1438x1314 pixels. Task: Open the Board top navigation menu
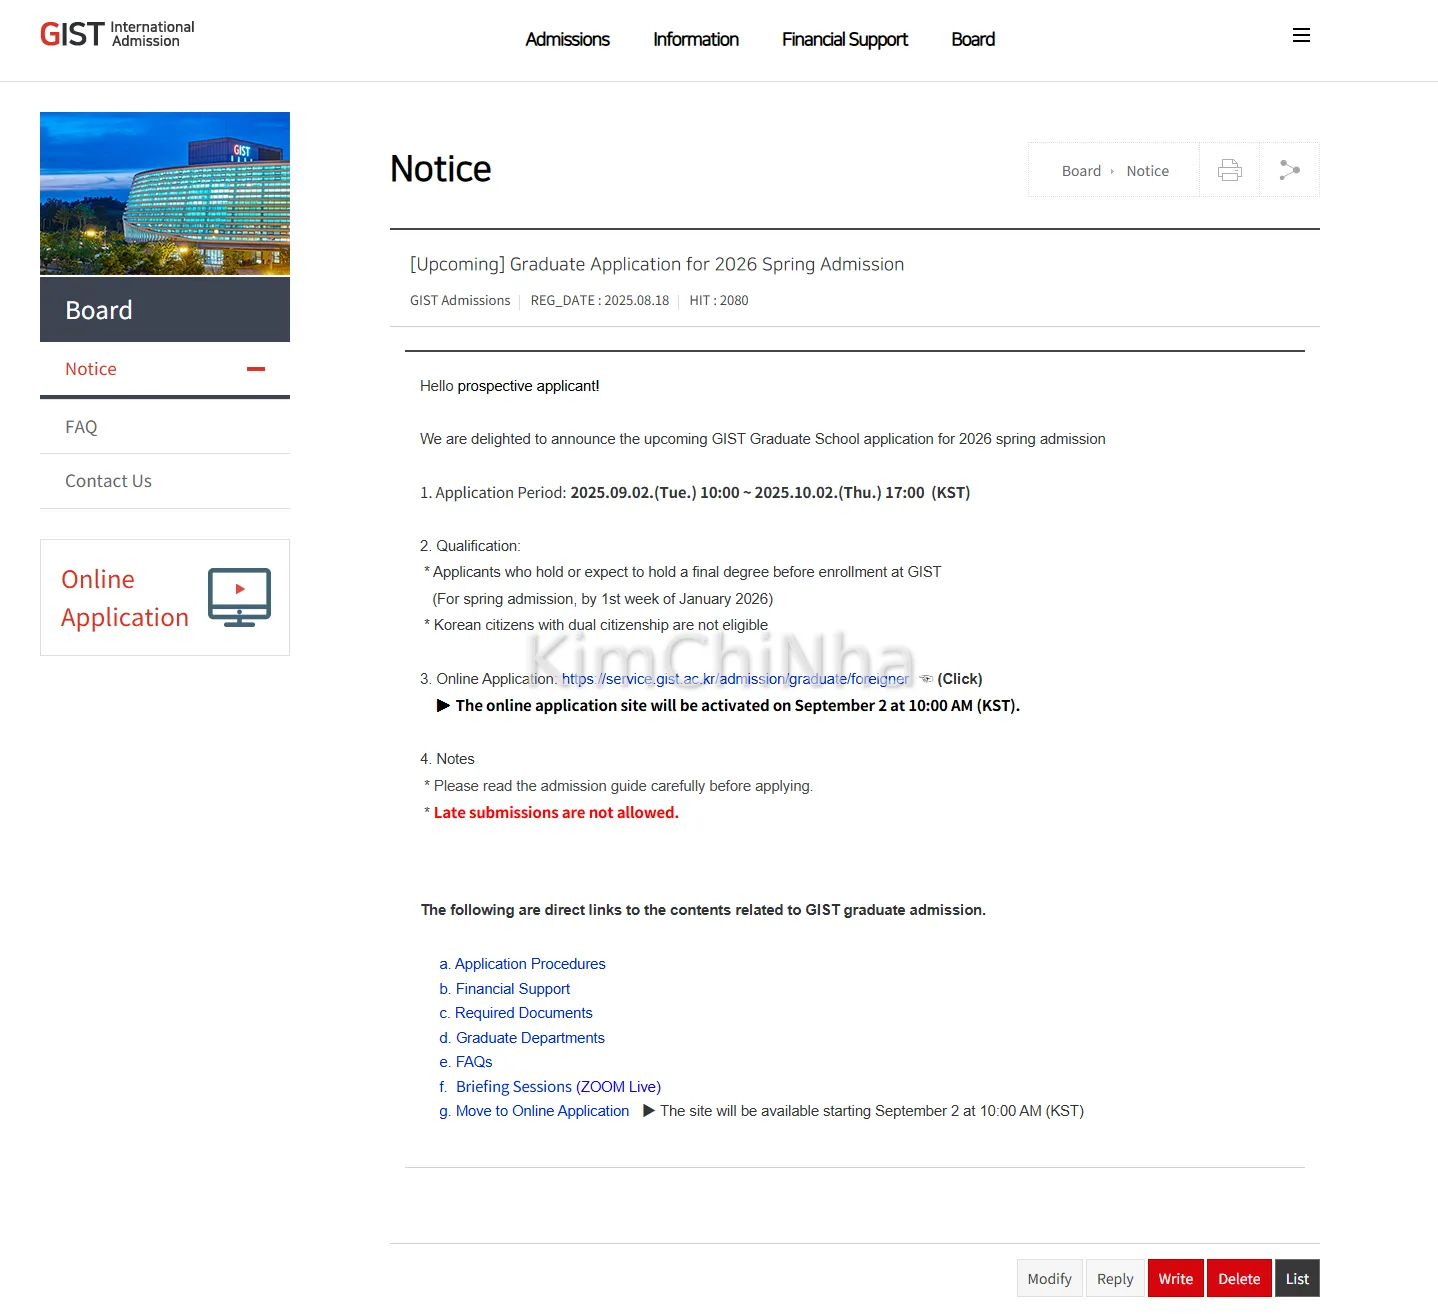coord(972,39)
